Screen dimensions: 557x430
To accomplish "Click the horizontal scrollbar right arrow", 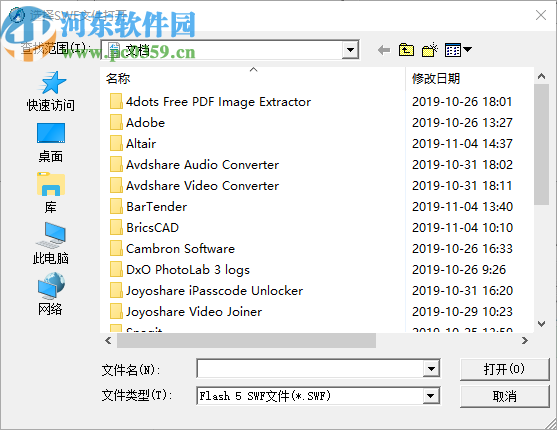I will 525,340.
